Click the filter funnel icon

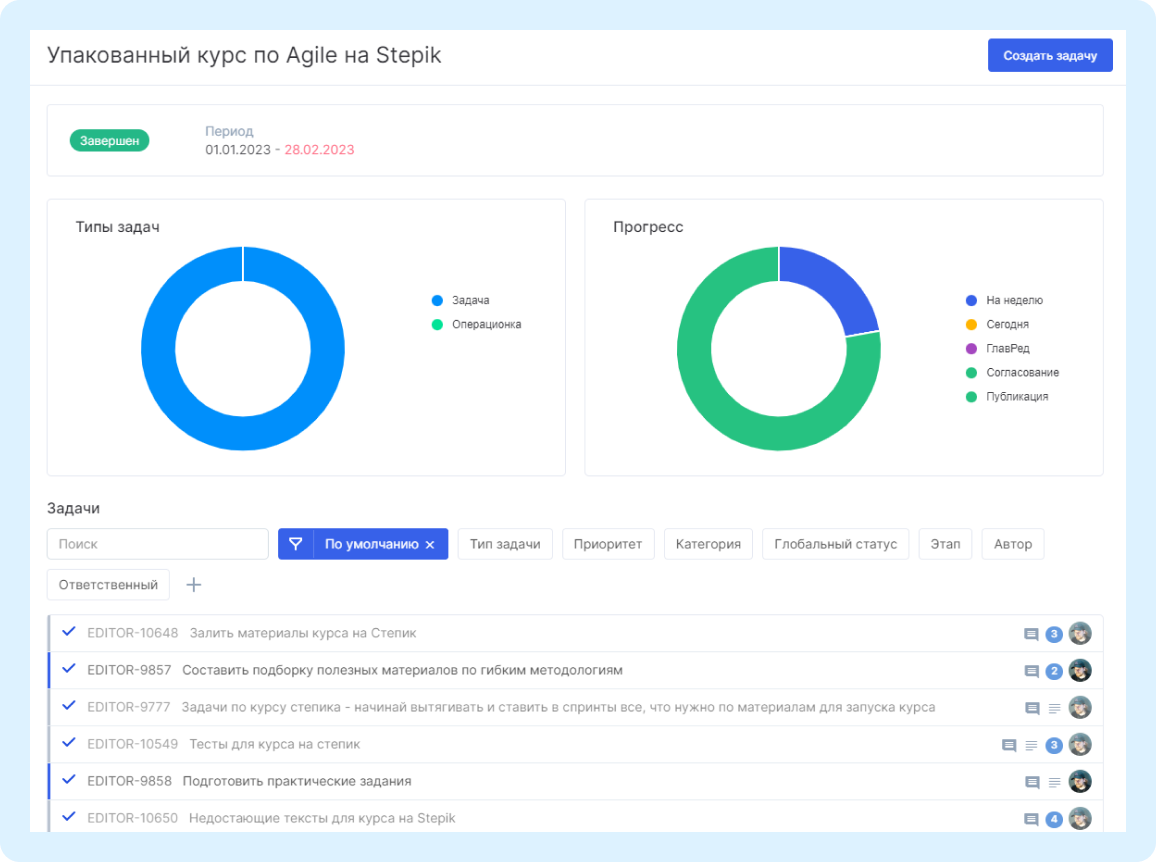point(296,543)
